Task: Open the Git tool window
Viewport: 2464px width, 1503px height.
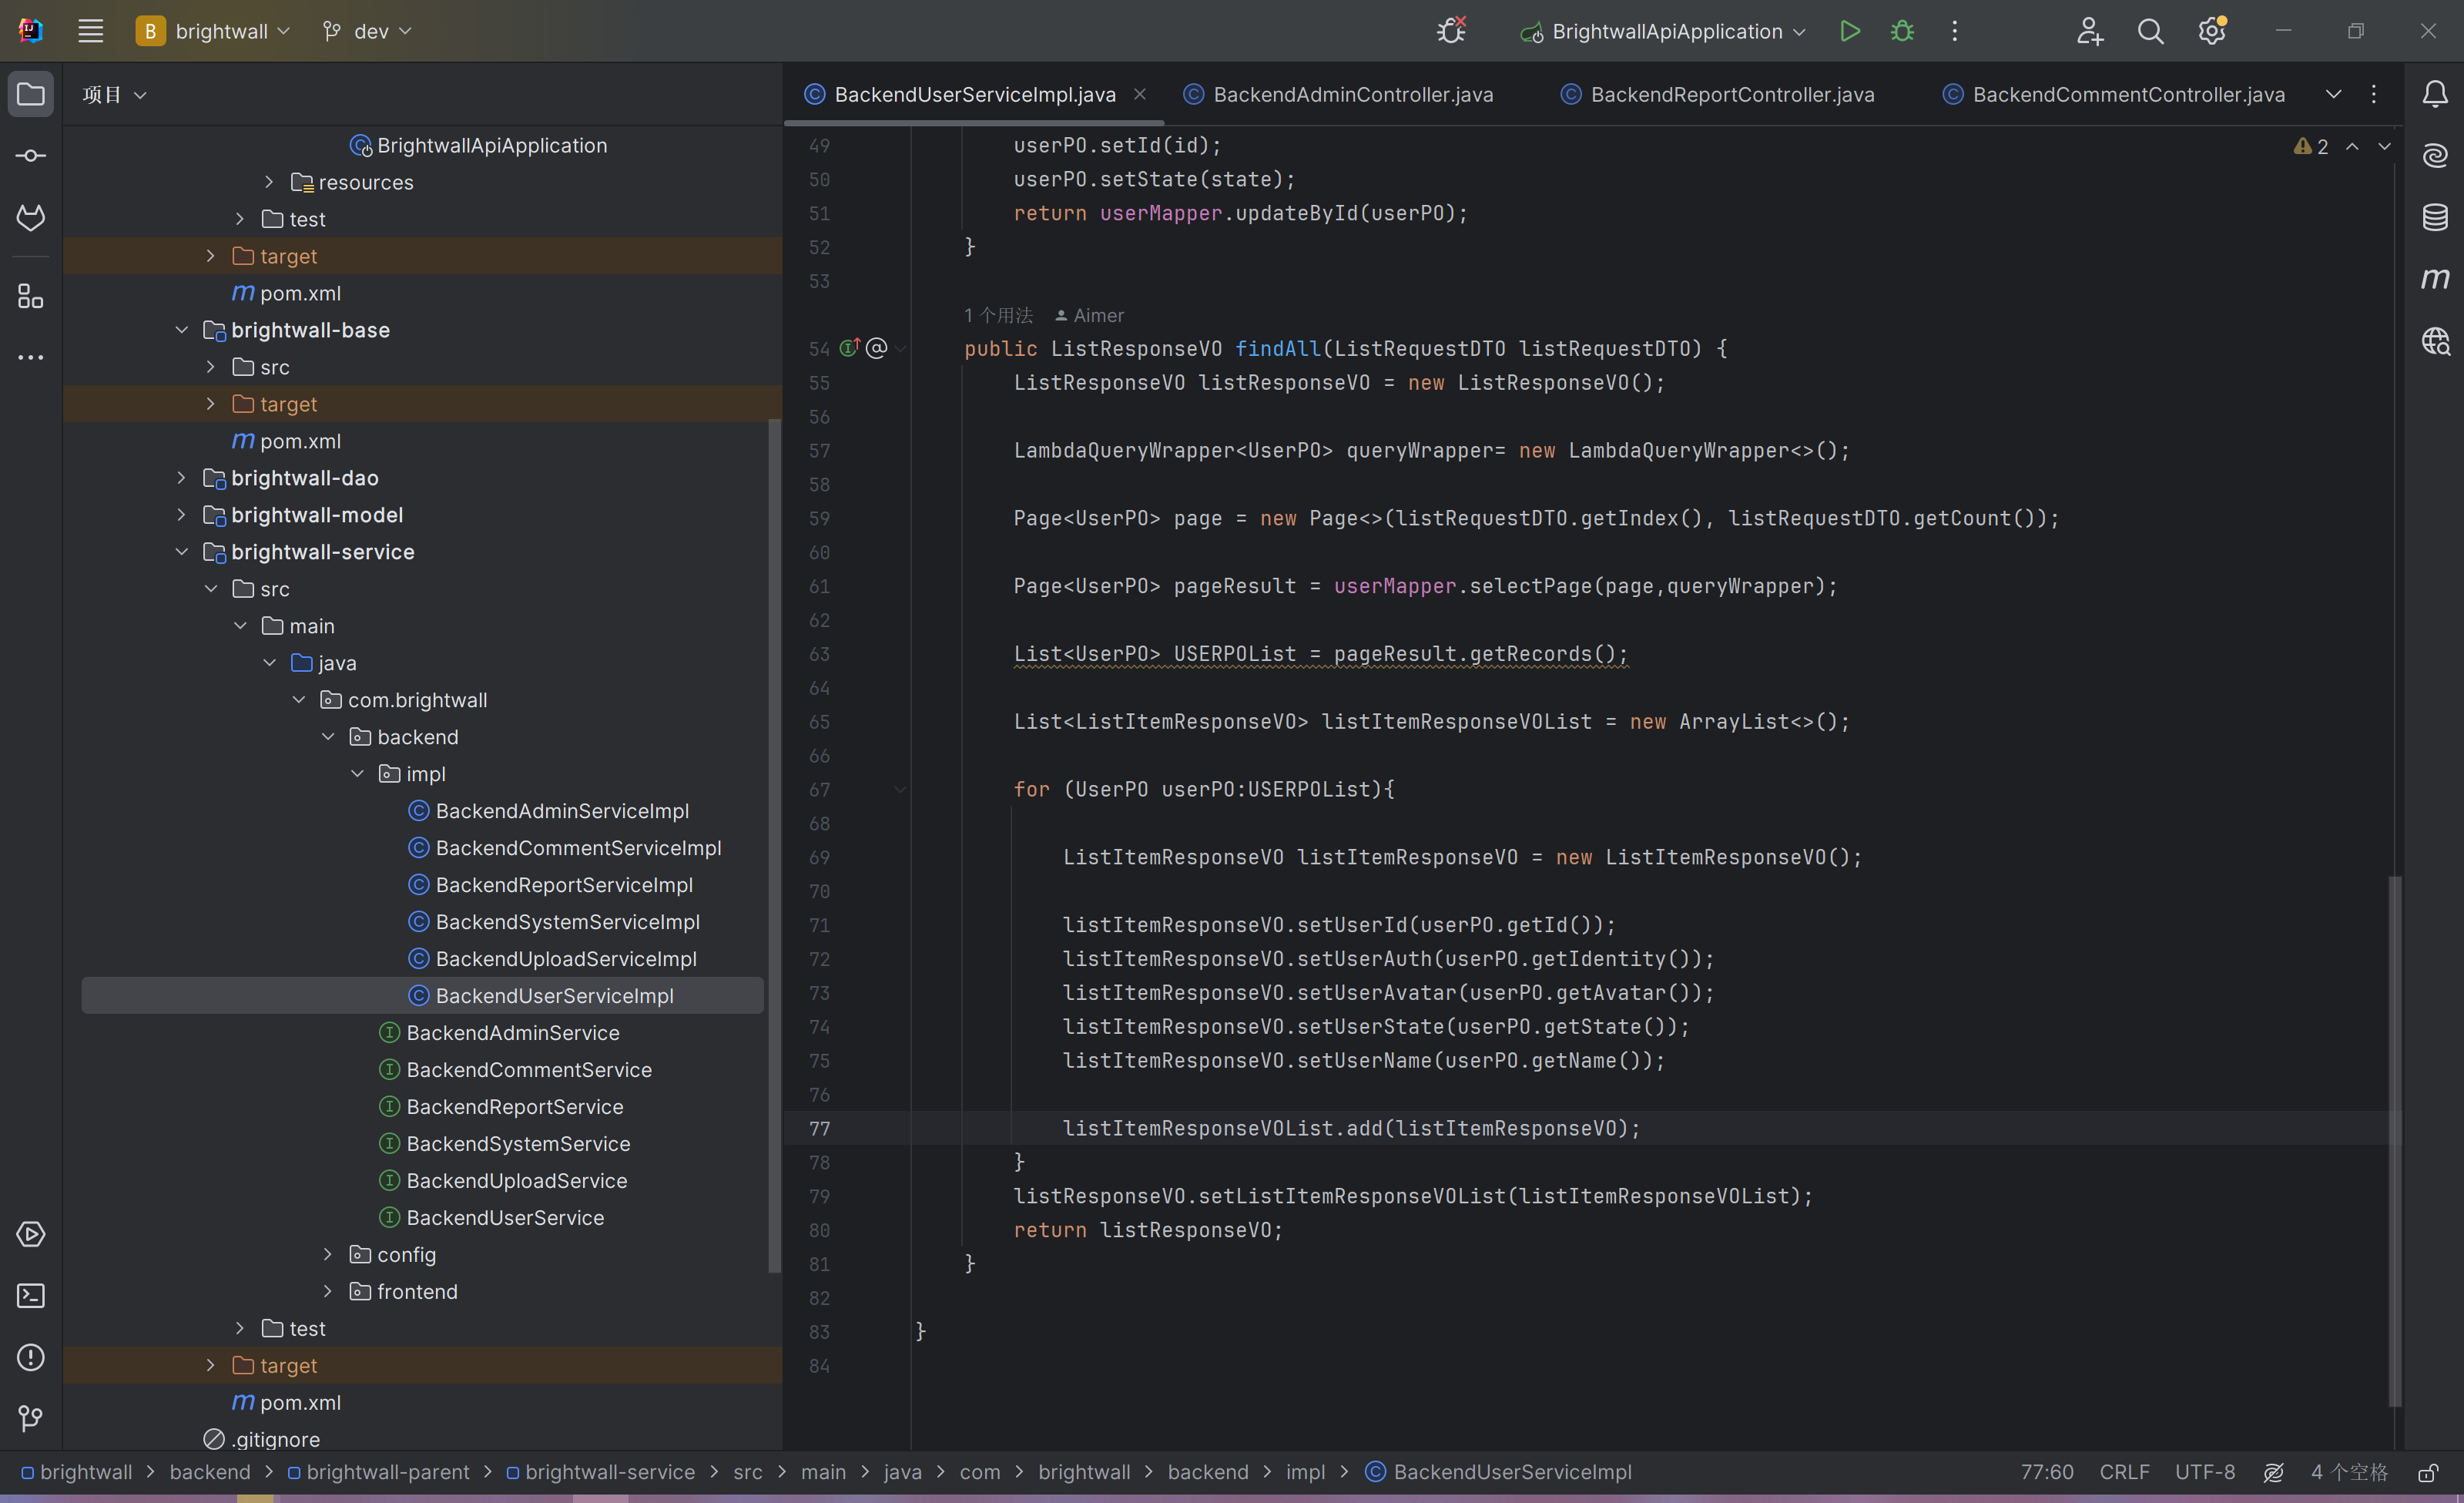Action: [x=31, y=1418]
